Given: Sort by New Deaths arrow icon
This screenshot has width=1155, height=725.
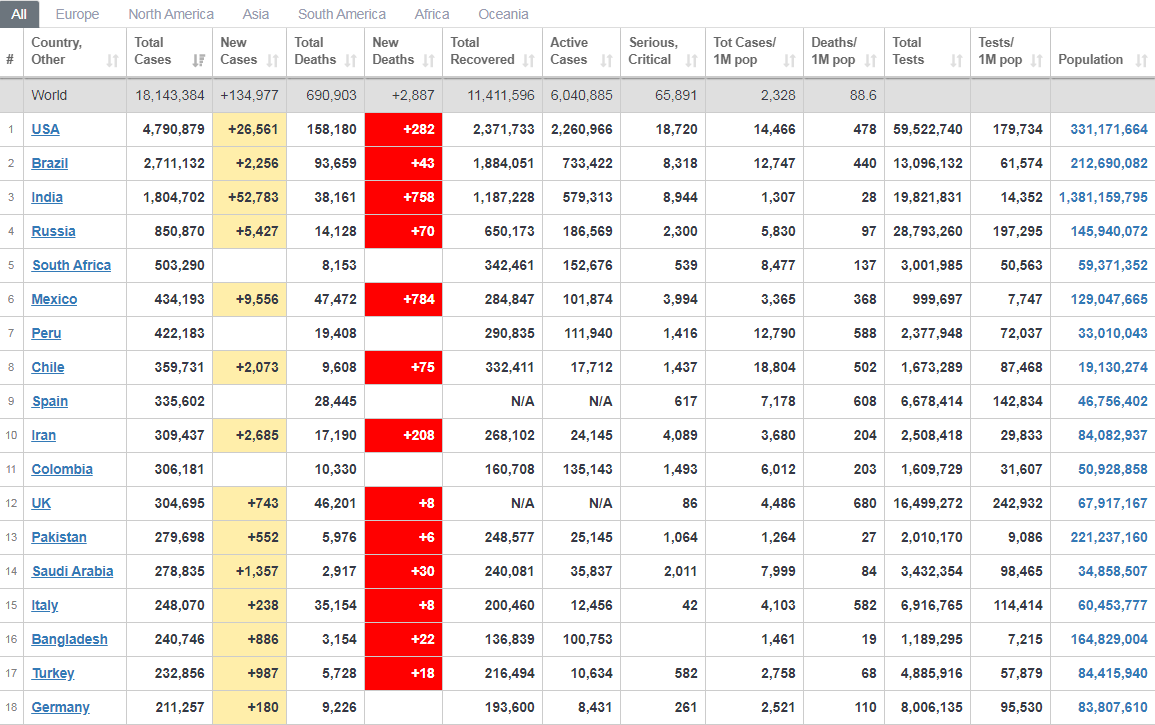Looking at the screenshot, I should coord(429,60).
